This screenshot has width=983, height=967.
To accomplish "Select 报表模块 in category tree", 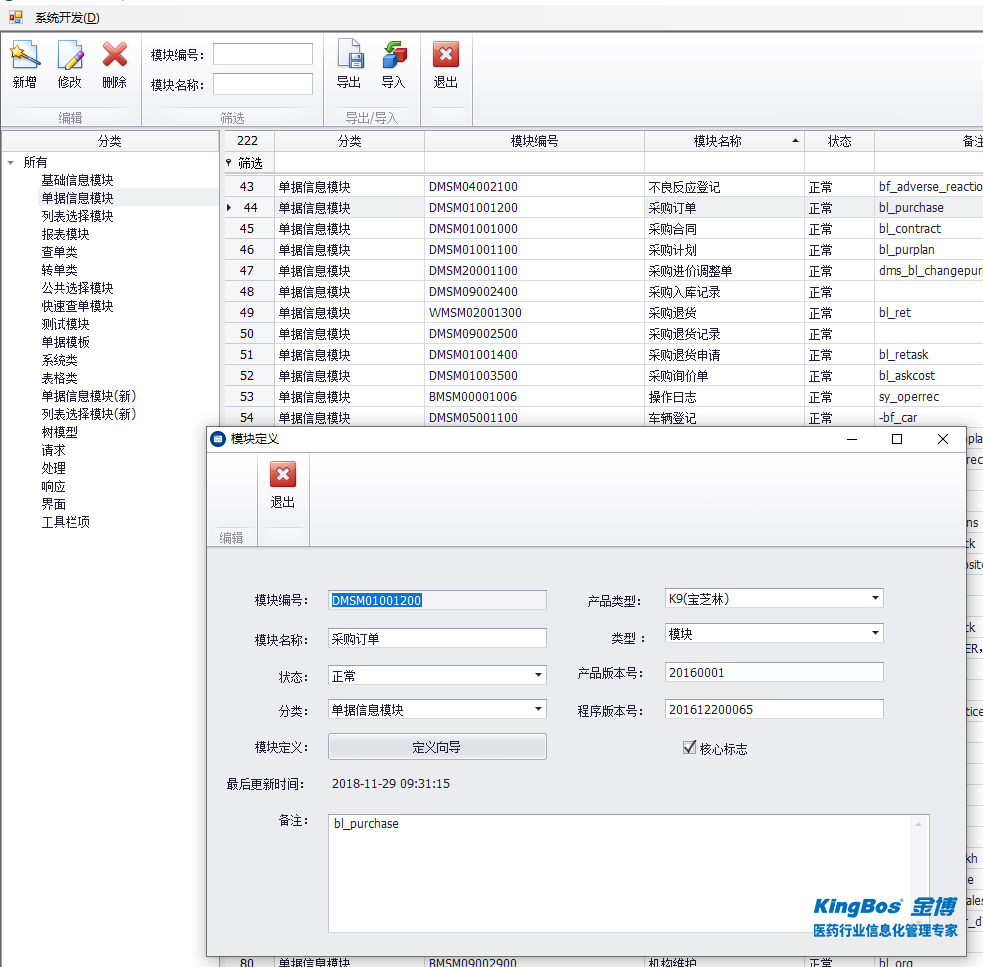I will tap(65, 234).
